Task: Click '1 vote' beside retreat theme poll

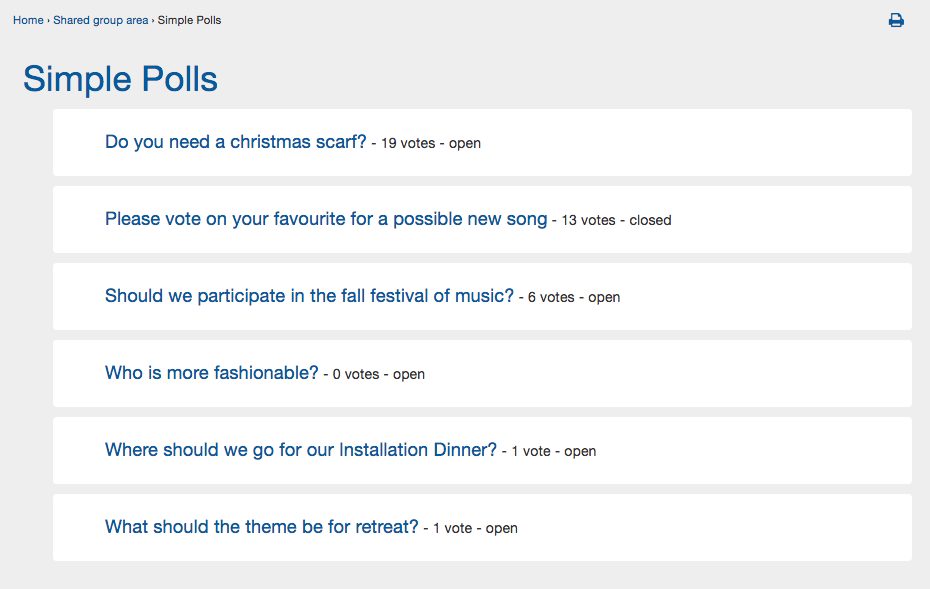Action: click(x=453, y=528)
